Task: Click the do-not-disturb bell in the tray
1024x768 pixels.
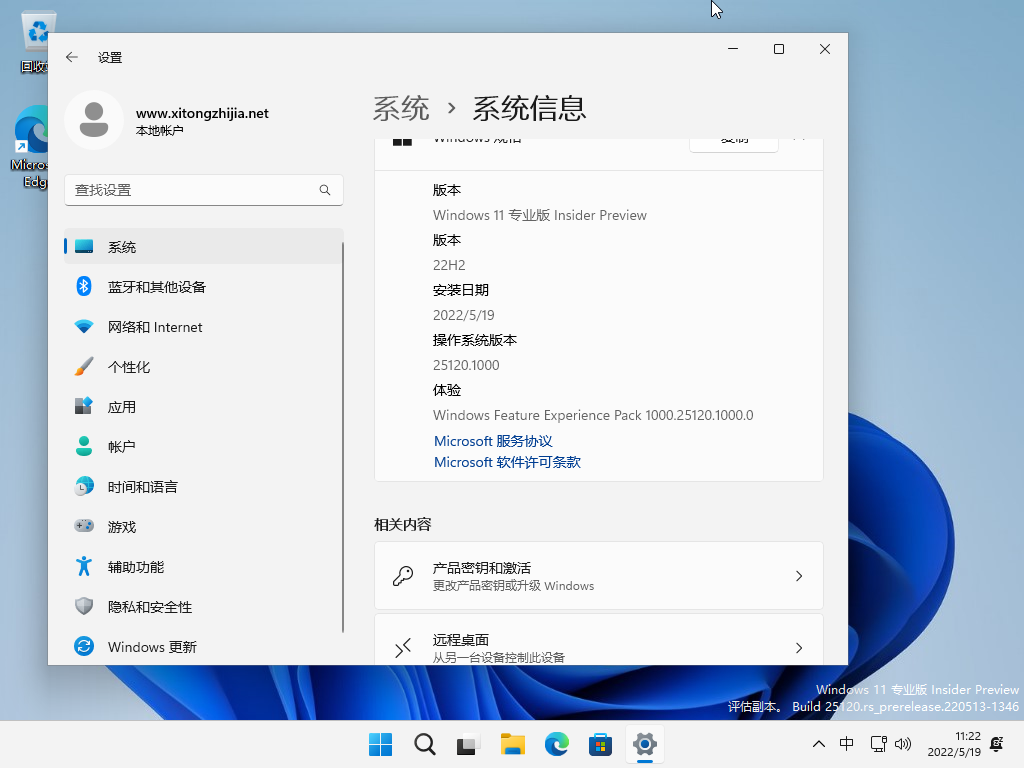Action: 995,745
